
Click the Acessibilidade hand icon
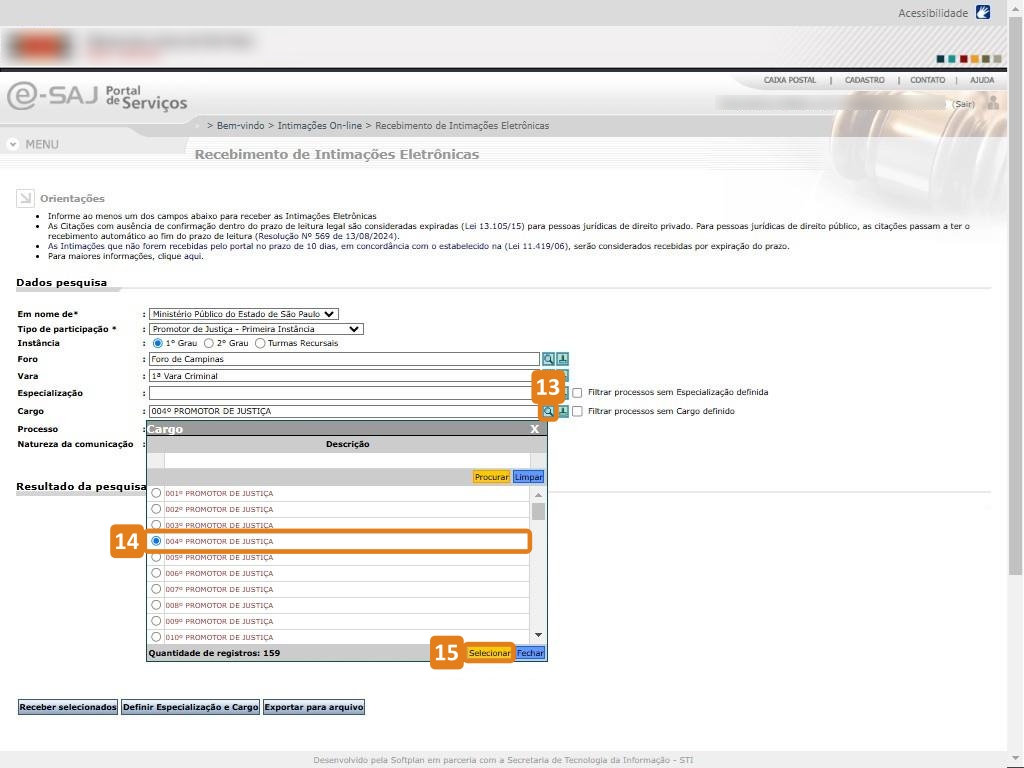click(x=983, y=13)
